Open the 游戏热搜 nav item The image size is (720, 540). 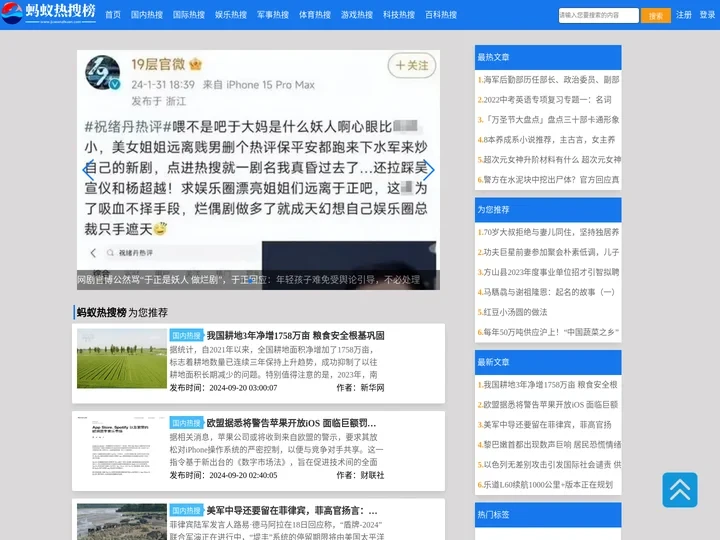click(x=357, y=15)
